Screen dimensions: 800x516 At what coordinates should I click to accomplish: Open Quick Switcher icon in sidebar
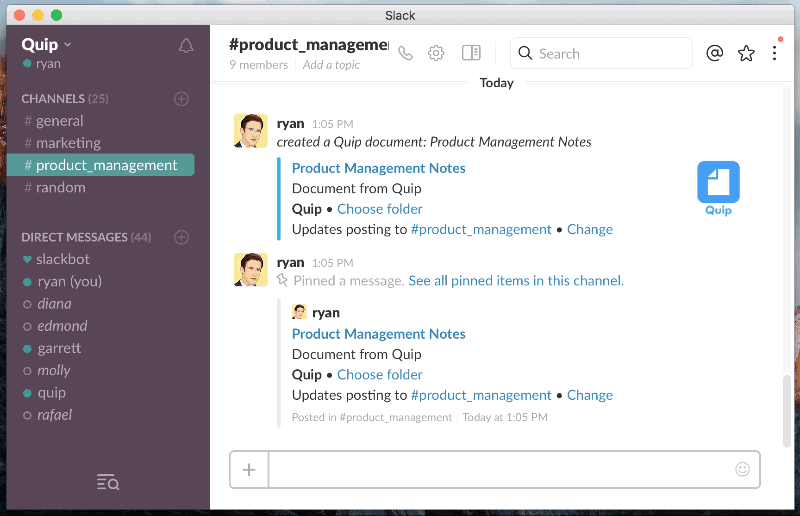tap(108, 483)
